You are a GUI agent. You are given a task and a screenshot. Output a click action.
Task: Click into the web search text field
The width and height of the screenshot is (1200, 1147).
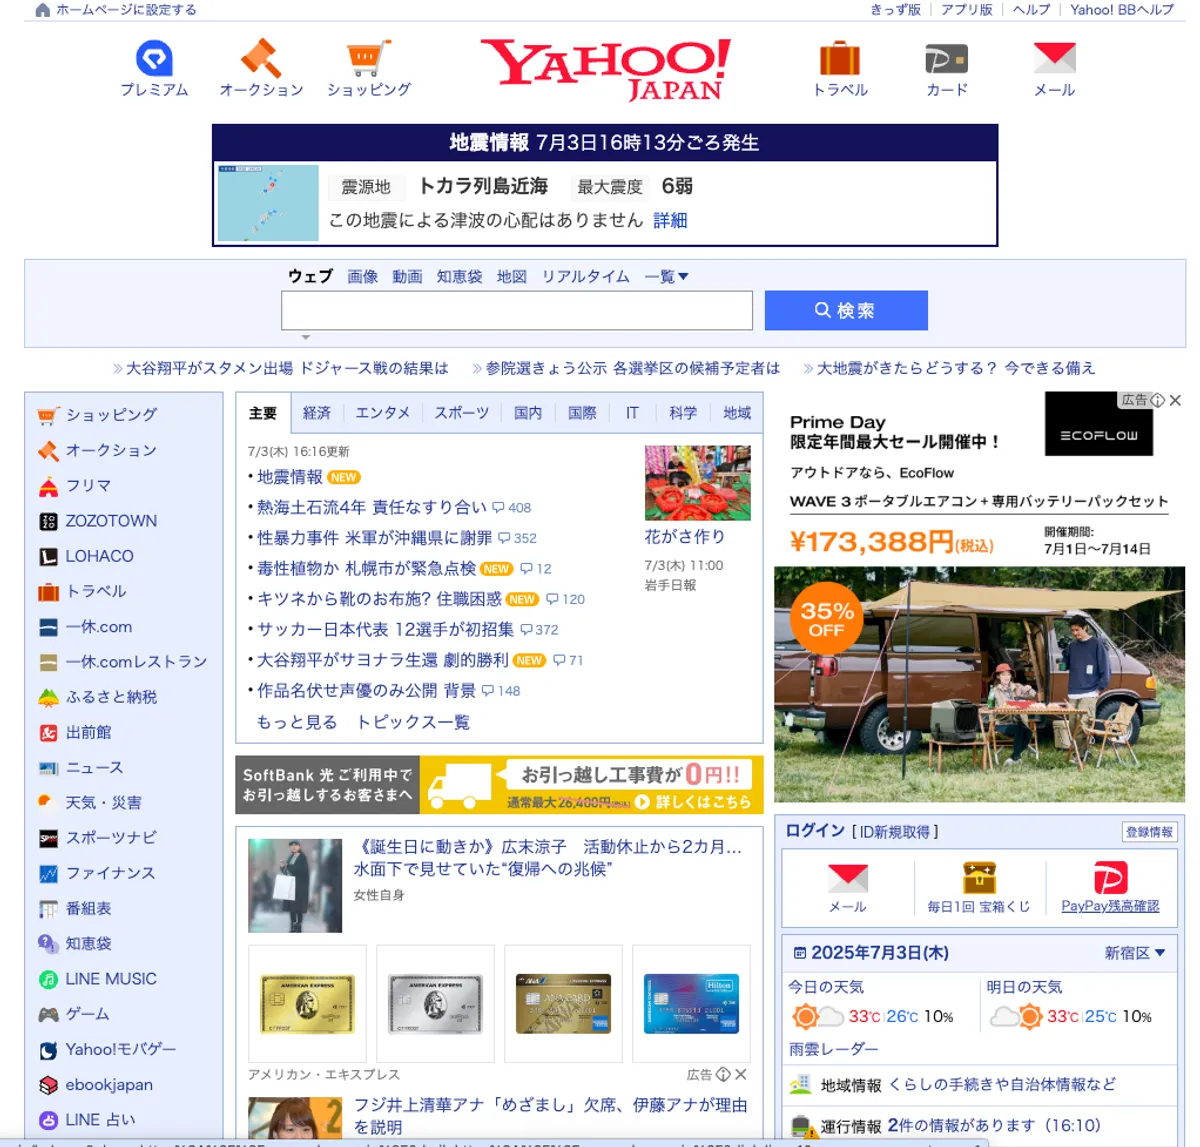tap(517, 310)
